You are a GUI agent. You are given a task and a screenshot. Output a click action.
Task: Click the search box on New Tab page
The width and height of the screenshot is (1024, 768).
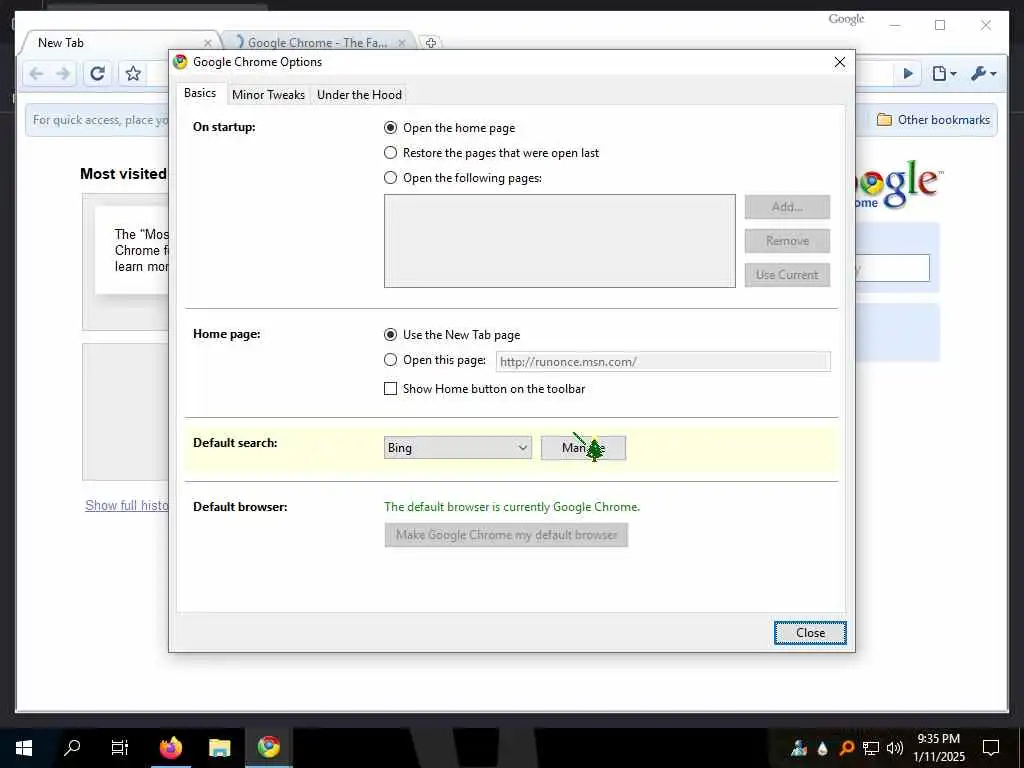point(893,268)
